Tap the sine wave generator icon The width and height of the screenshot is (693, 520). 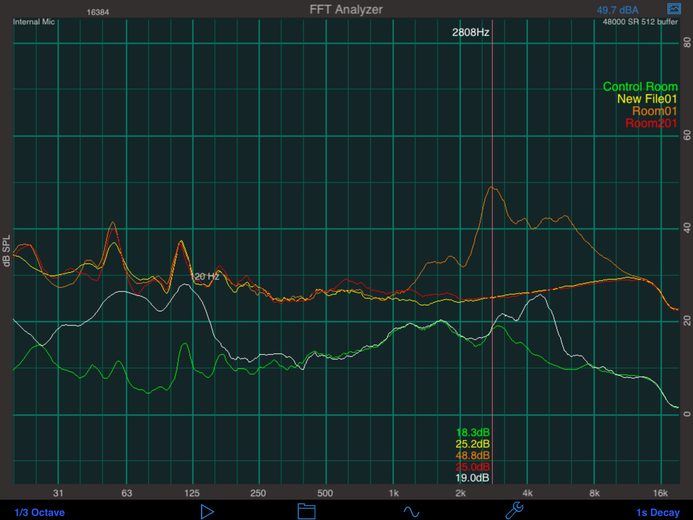pyautogui.click(x=411, y=512)
